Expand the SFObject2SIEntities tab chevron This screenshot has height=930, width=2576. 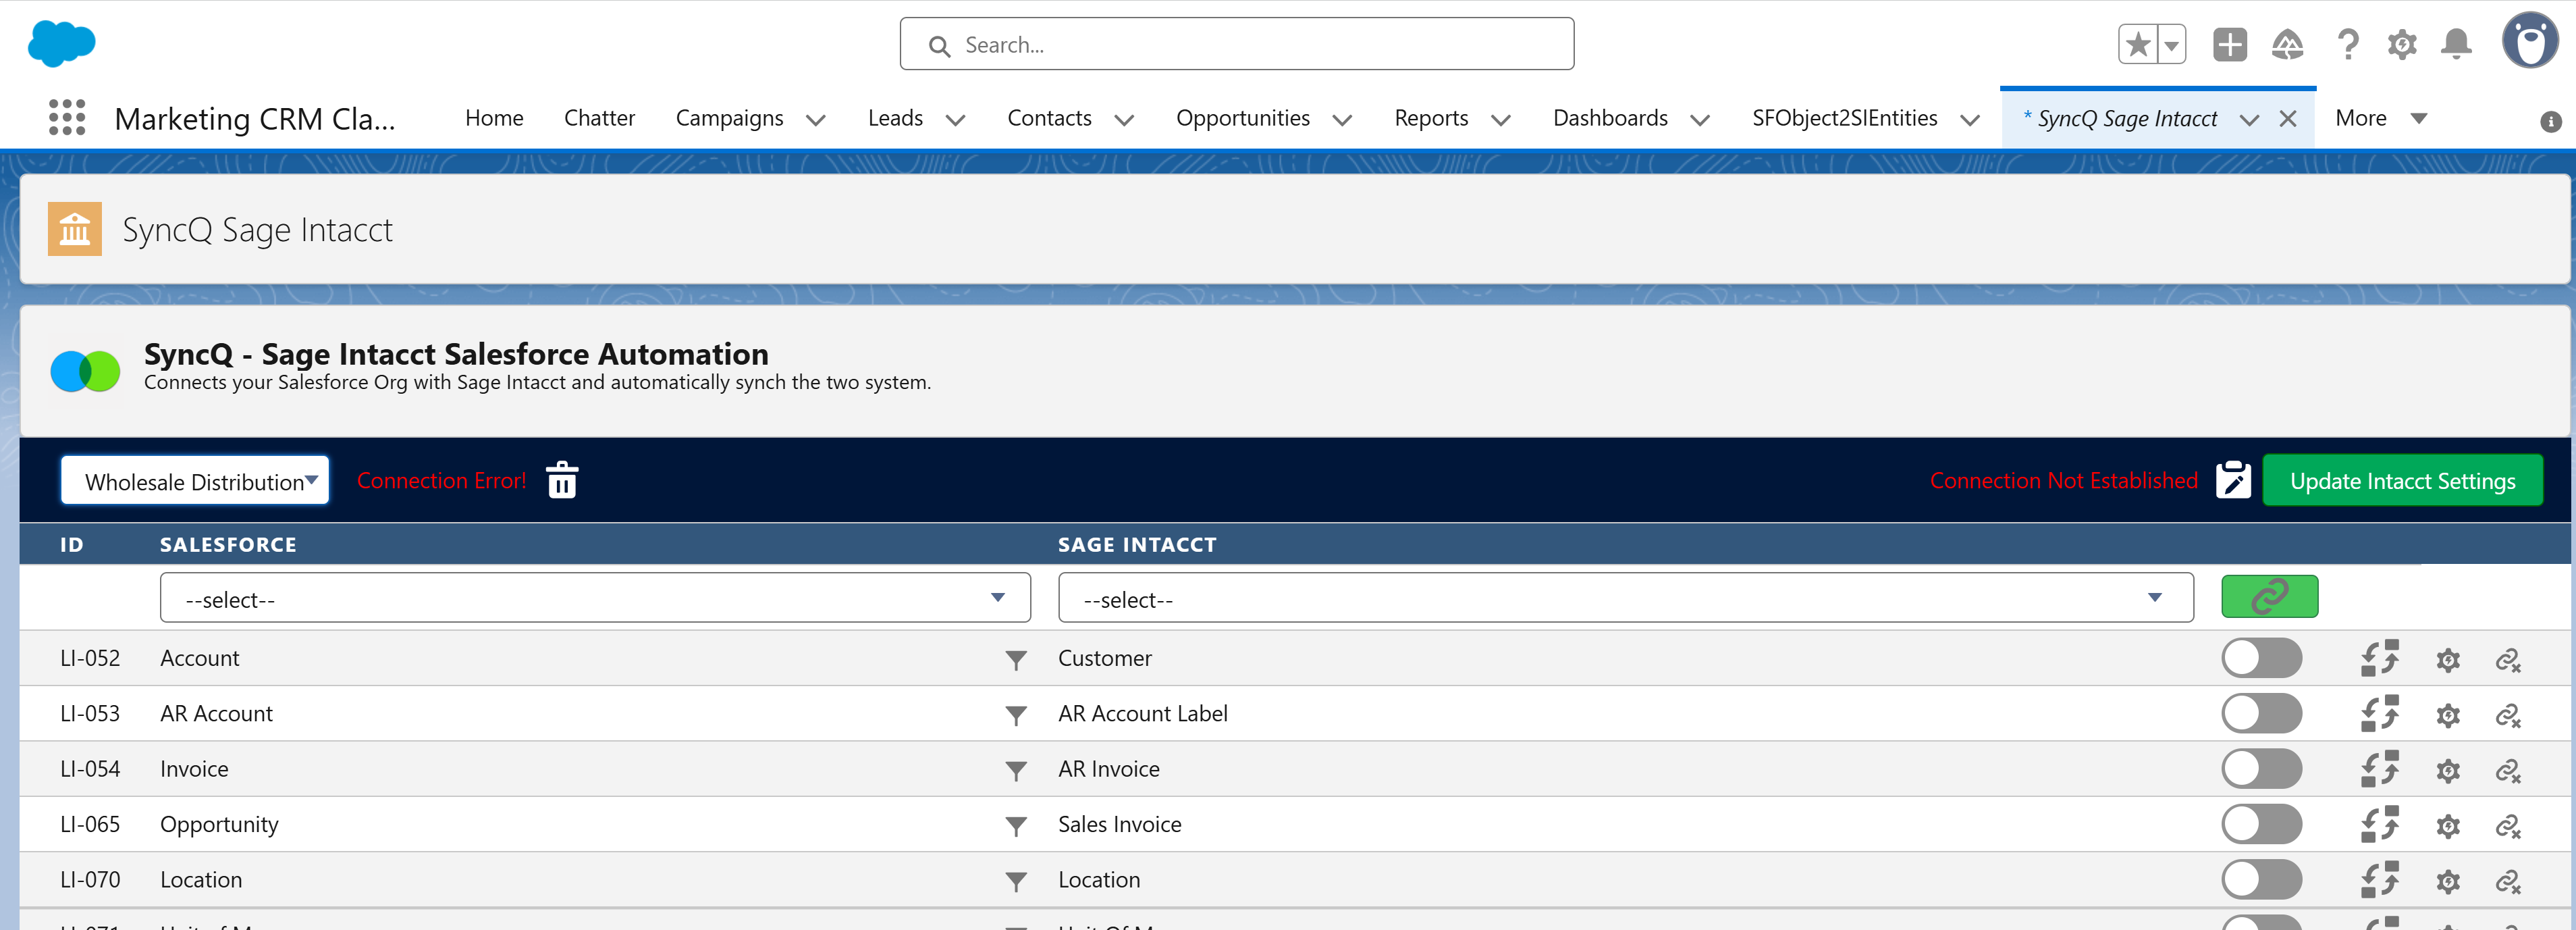click(x=1970, y=120)
